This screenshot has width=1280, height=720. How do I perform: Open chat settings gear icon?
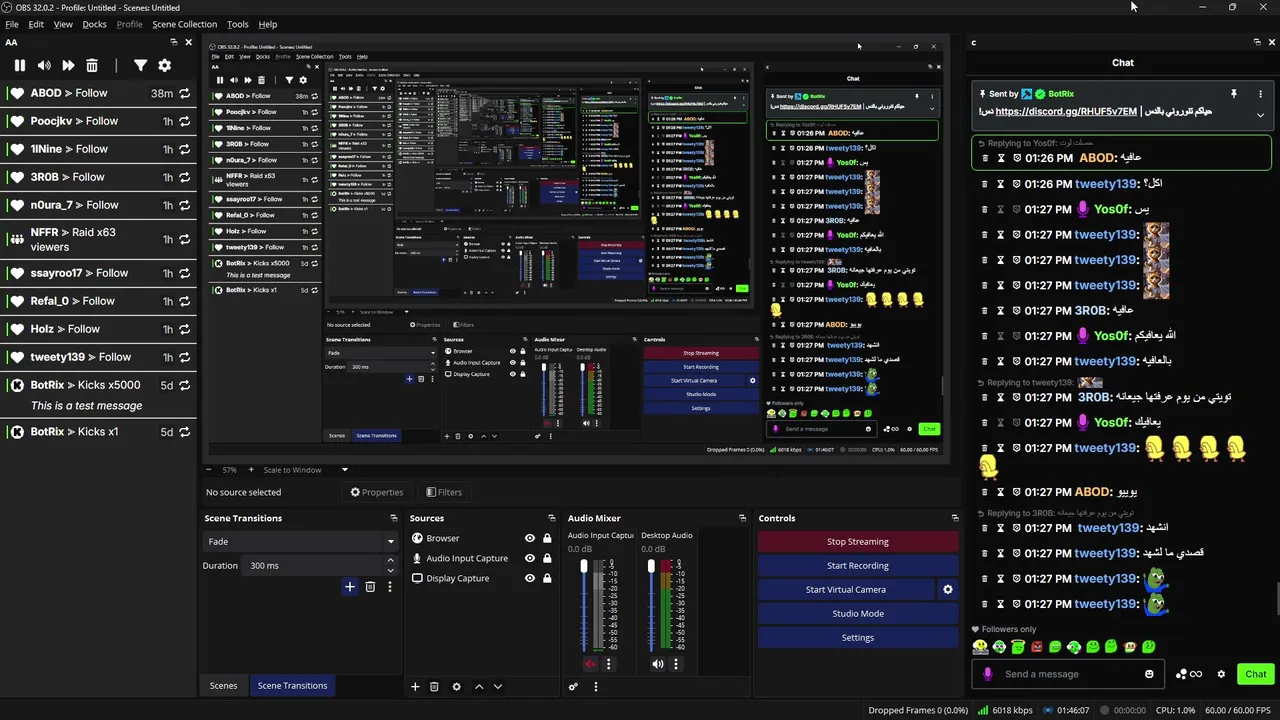pyautogui.click(x=1221, y=674)
